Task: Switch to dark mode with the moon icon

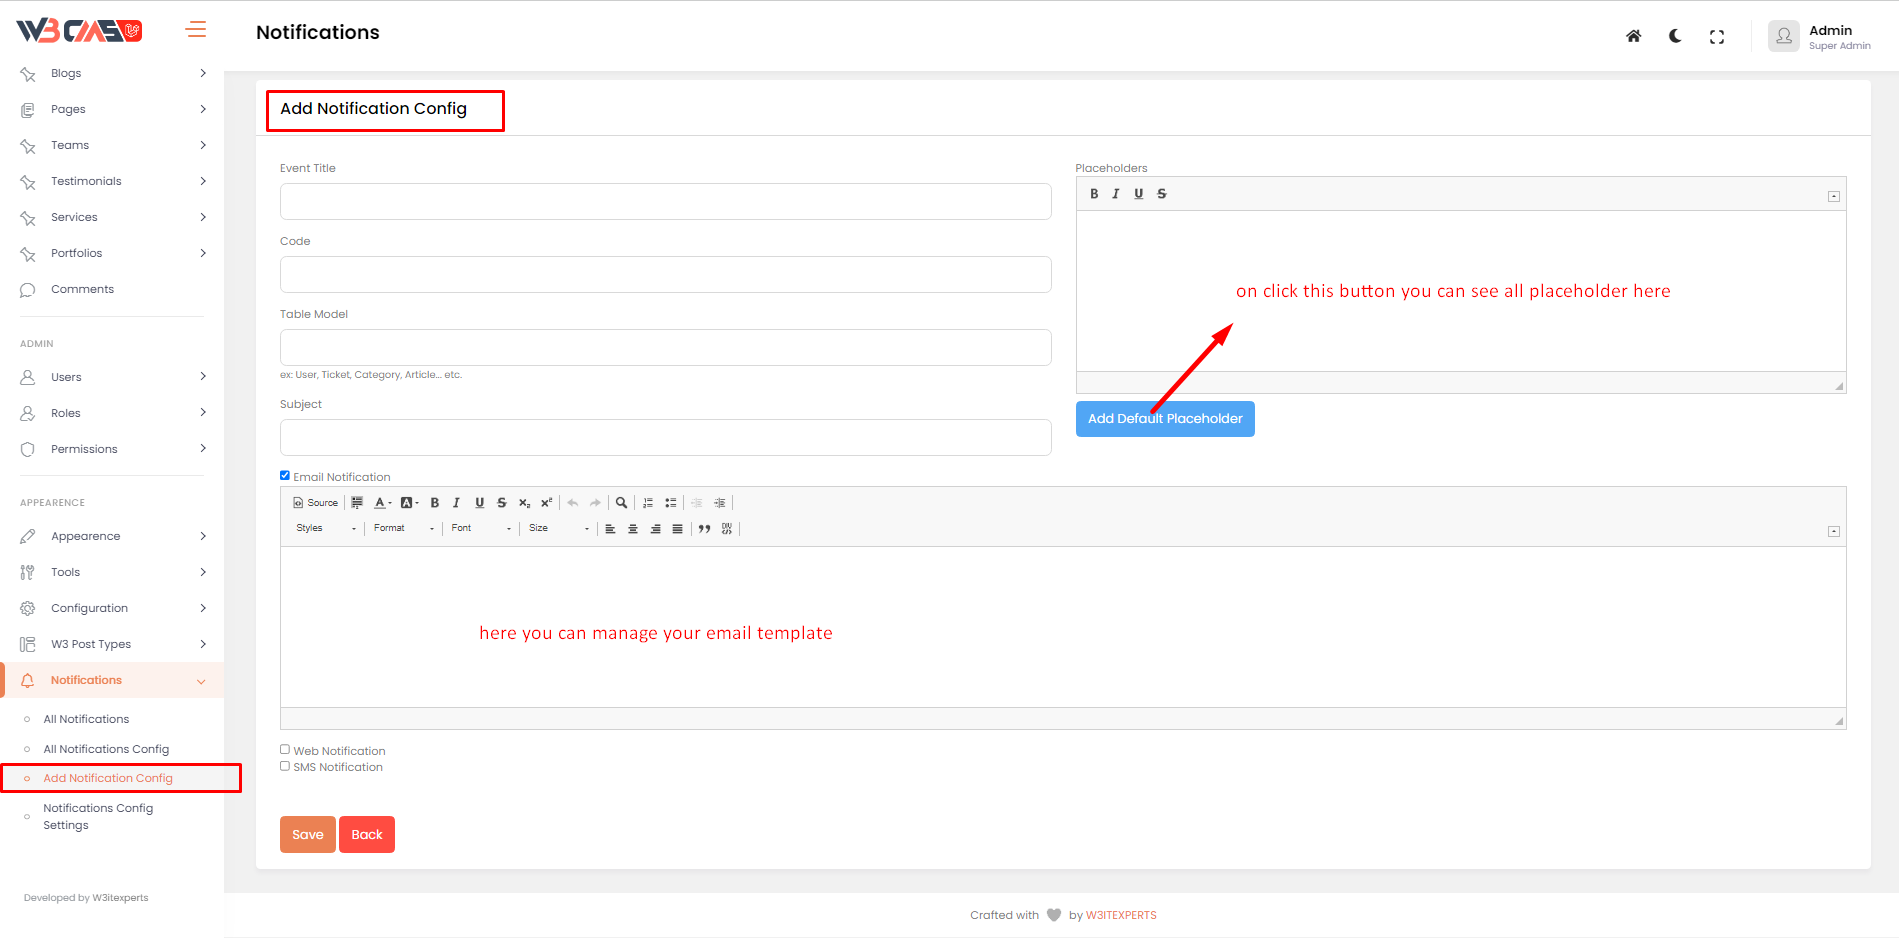Action: pyautogui.click(x=1675, y=36)
